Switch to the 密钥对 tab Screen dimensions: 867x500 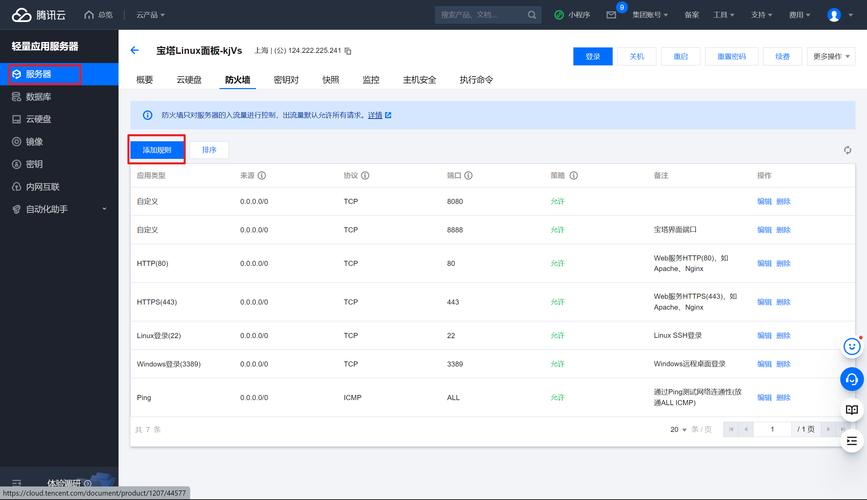point(286,80)
